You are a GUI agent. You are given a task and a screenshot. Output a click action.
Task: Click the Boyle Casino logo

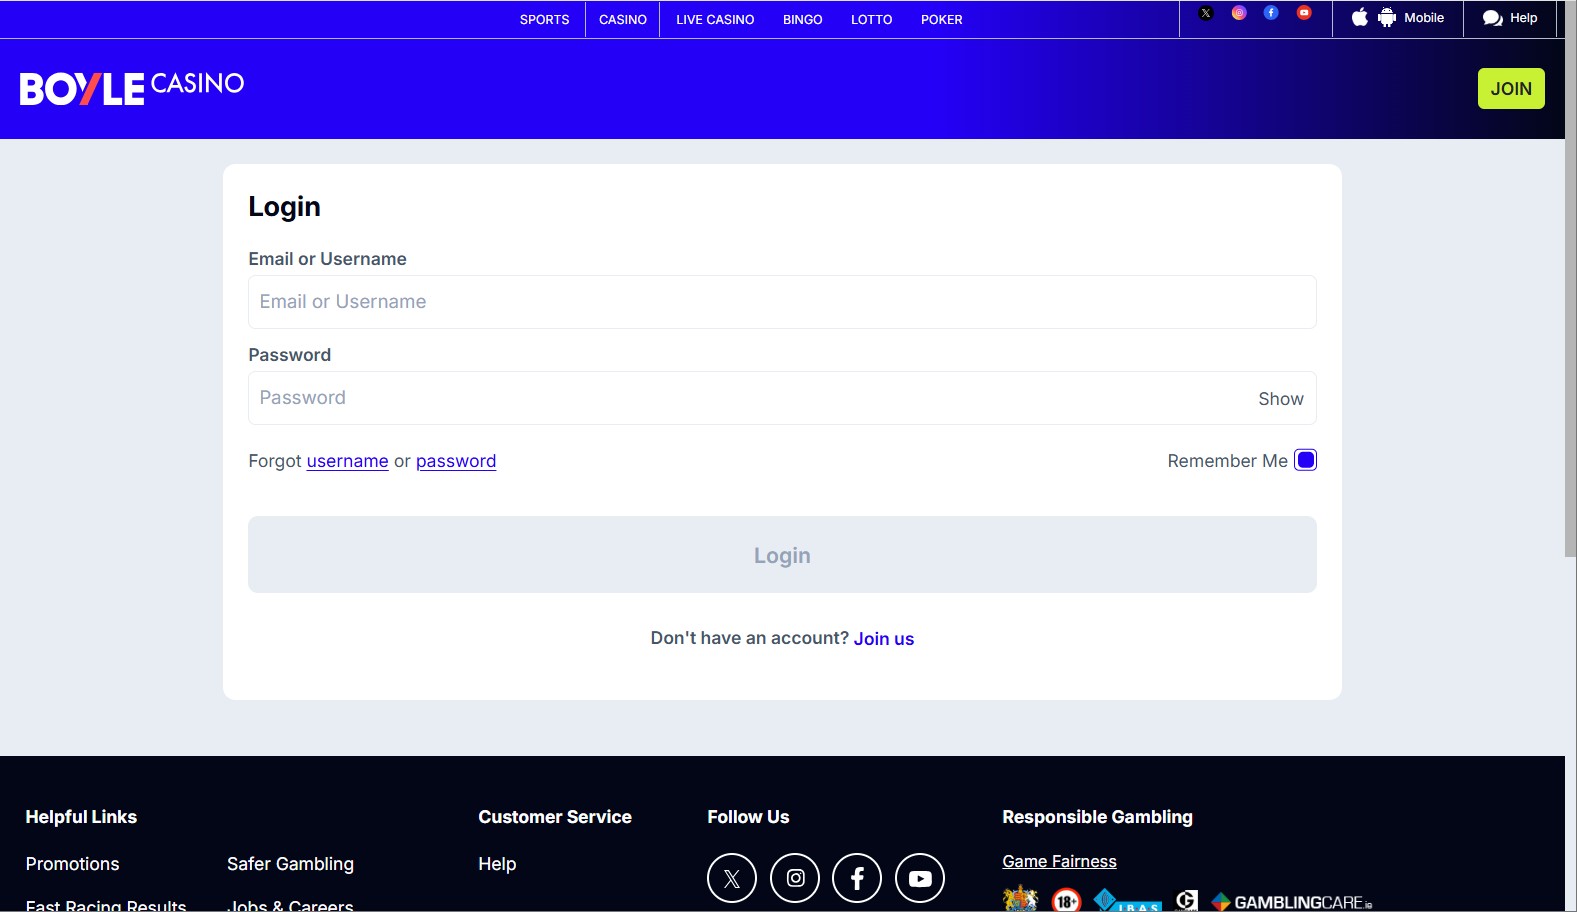point(132,88)
